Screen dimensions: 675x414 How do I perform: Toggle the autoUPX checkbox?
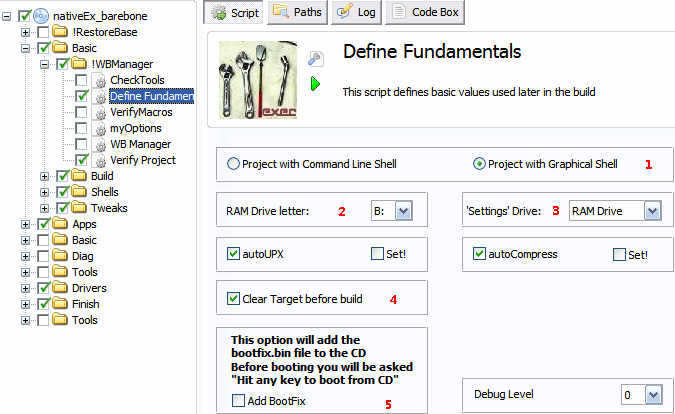click(x=233, y=253)
